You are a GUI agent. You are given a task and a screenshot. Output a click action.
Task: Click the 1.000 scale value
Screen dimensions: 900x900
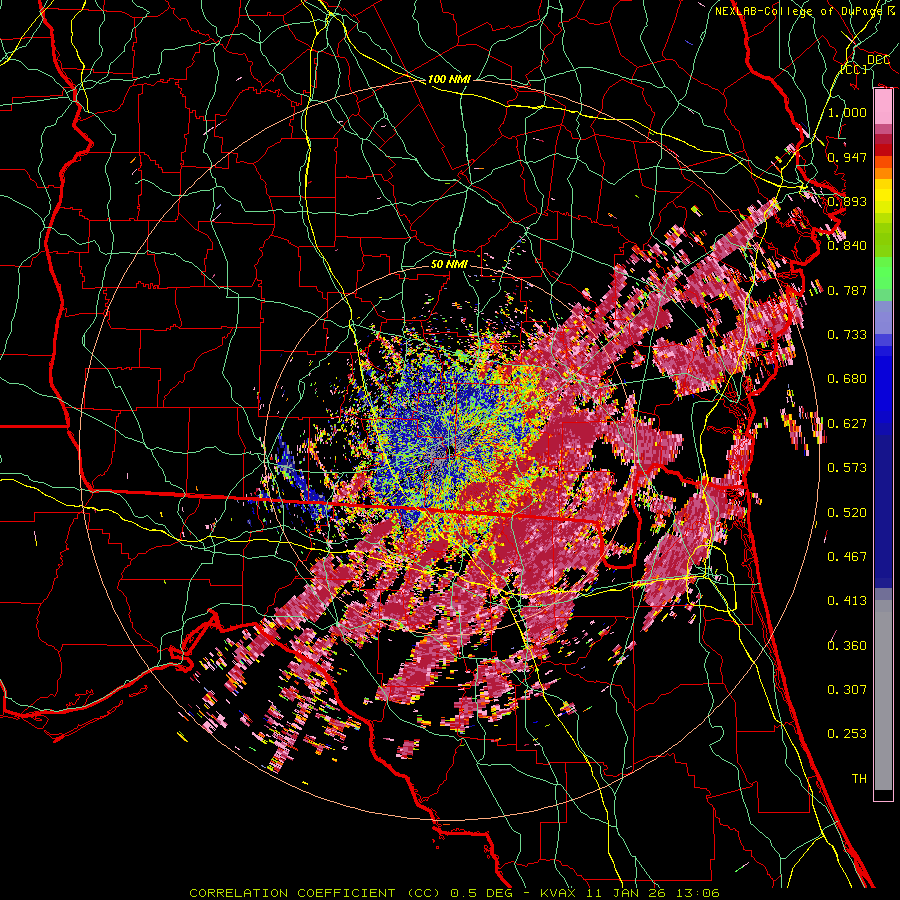pos(847,112)
